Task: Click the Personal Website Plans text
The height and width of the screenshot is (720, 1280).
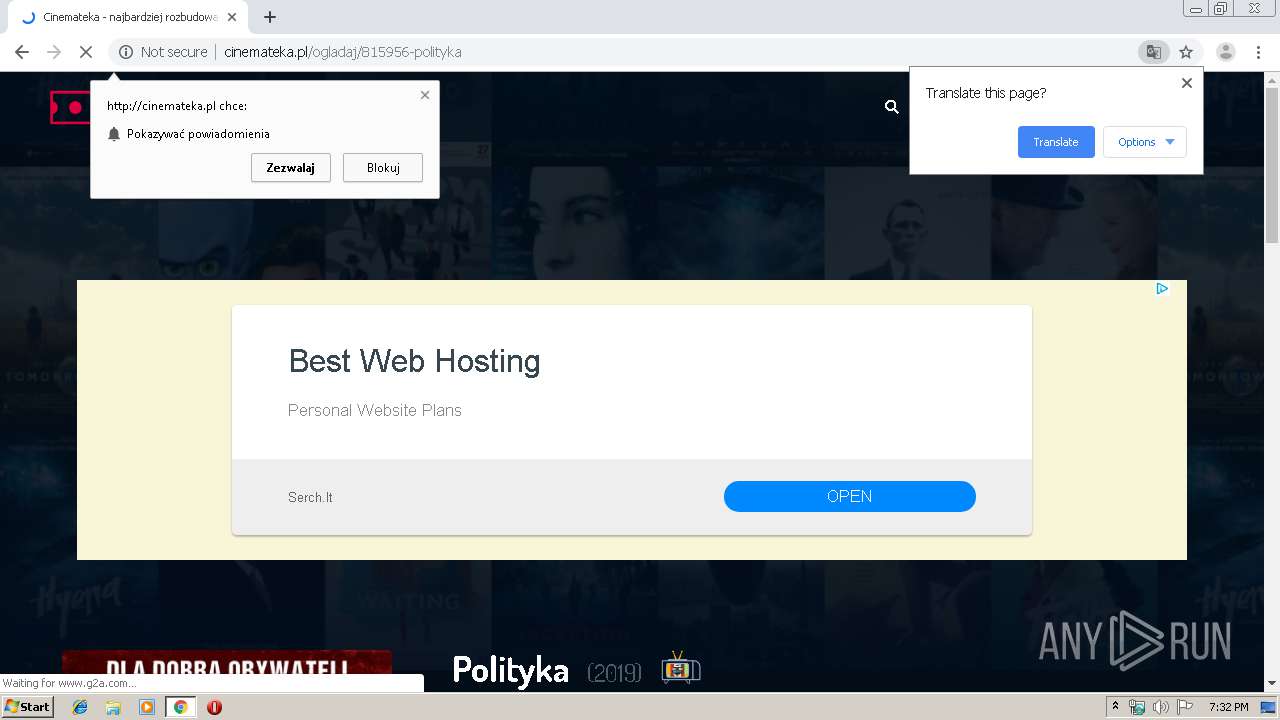Action: pyautogui.click(x=375, y=410)
